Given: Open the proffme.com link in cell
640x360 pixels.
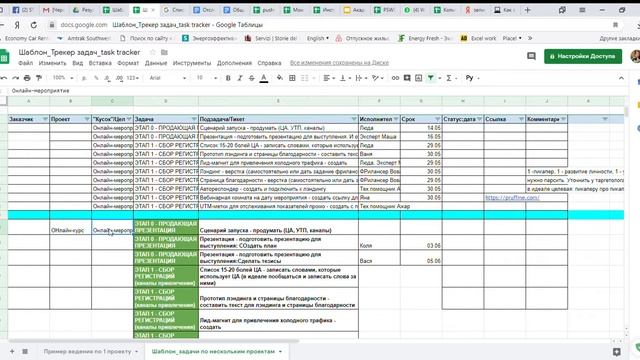Looking at the screenshot, I should click(x=512, y=198).
